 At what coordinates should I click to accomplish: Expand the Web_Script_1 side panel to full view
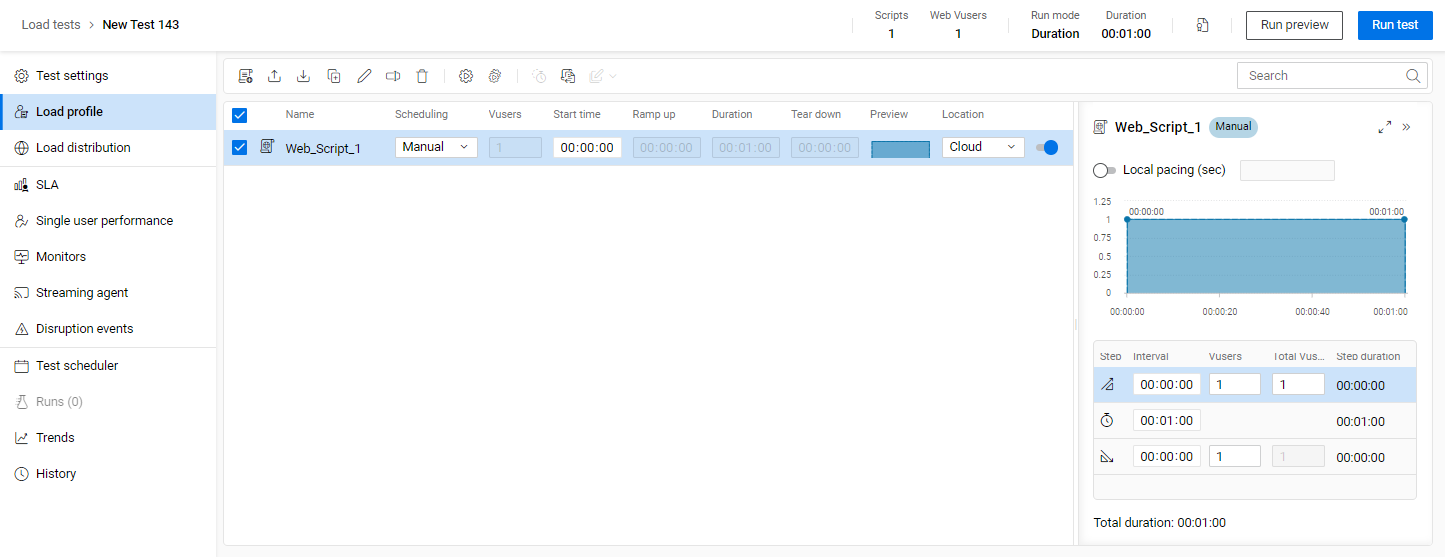click(x=1384, y=127)
